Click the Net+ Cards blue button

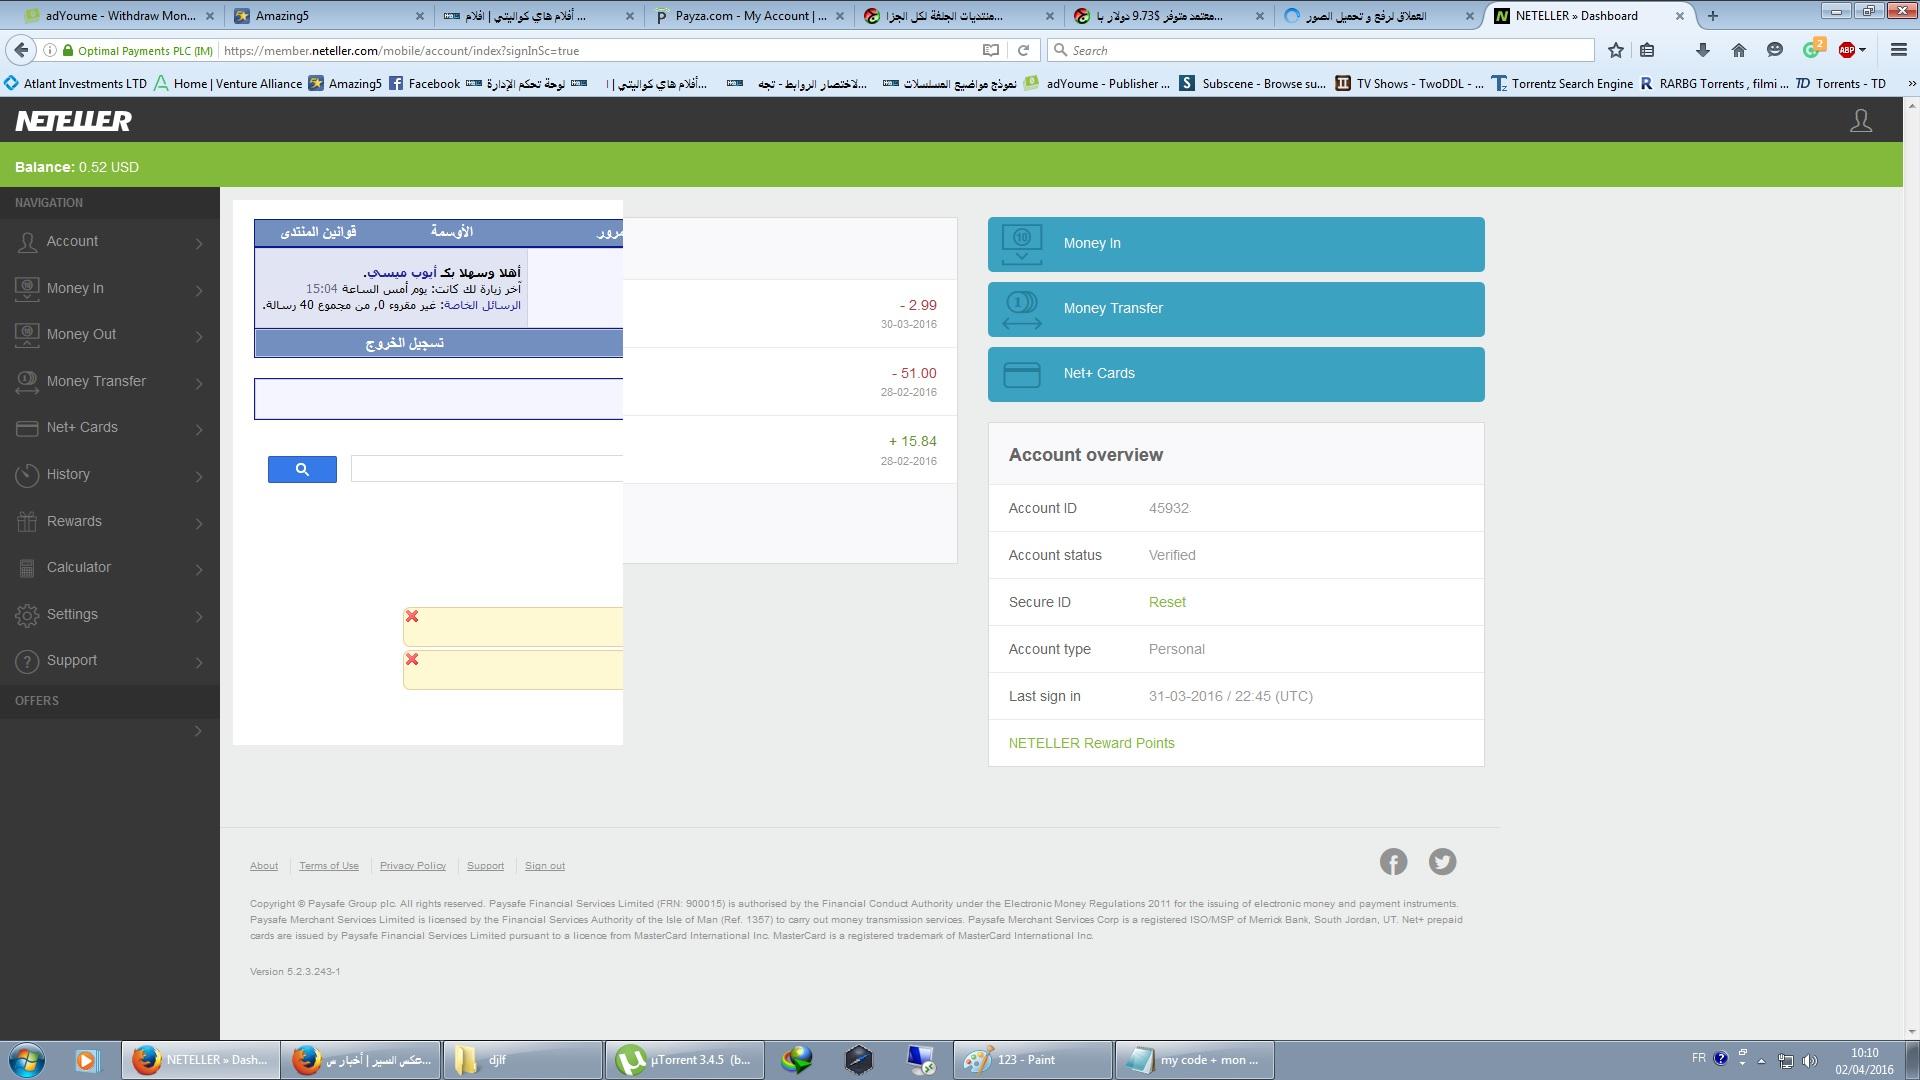[x=1236, y=374]
